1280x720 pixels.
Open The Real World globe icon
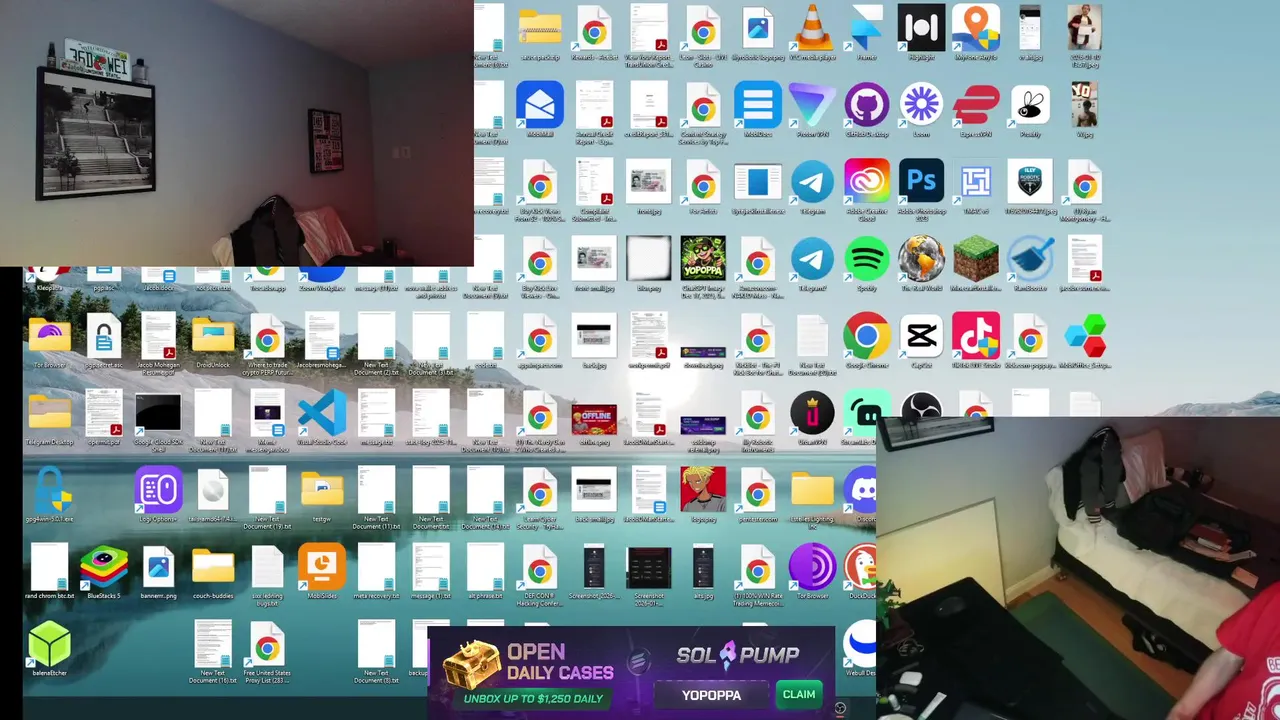click(921, 260)
